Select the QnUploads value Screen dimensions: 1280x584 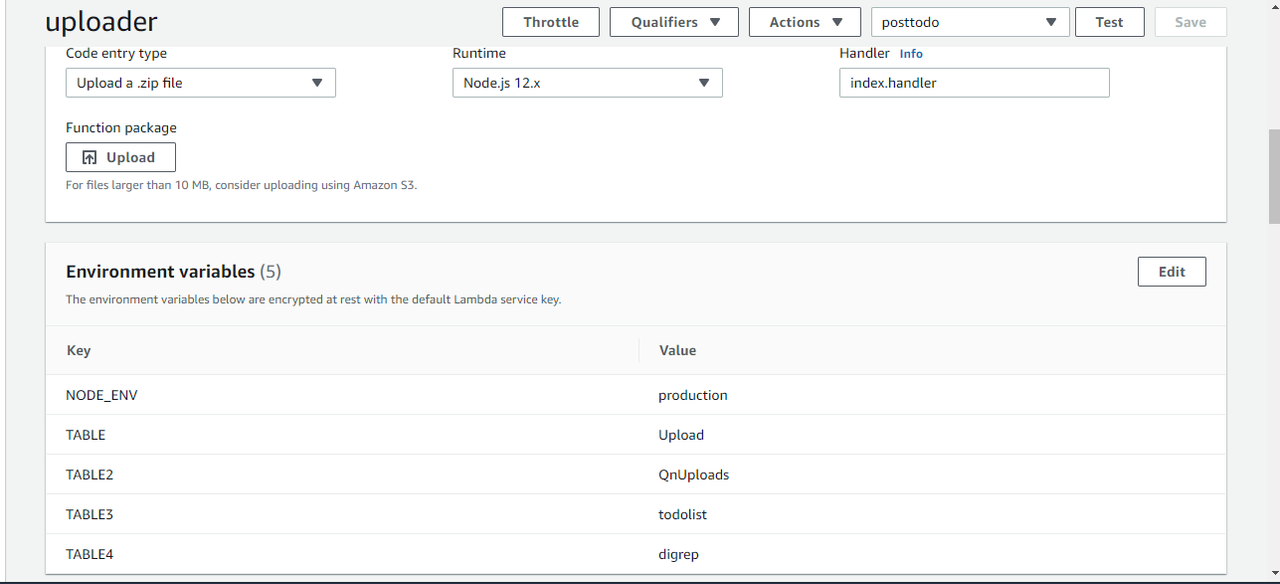(x=694, y=475)
